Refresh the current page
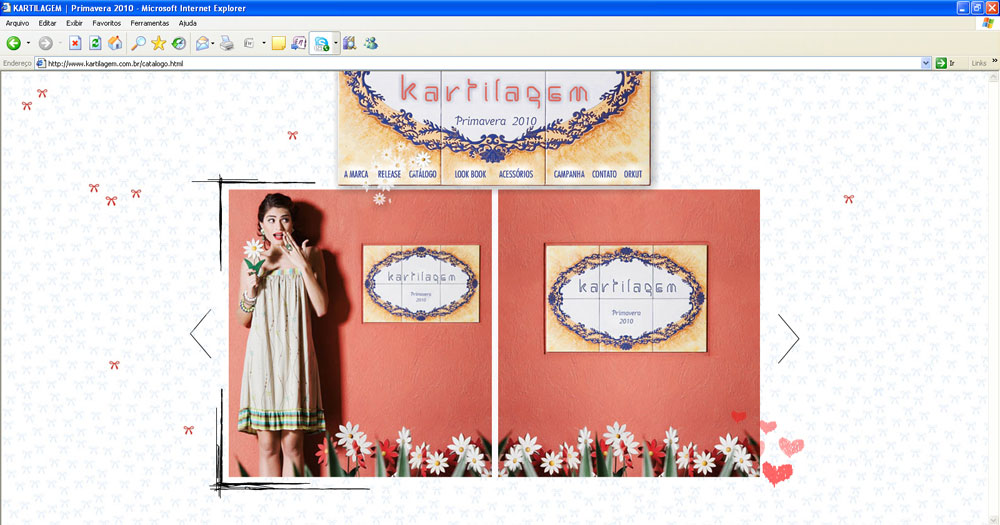1000x525 pixels. pyautogui.click(x=95, y=43)
